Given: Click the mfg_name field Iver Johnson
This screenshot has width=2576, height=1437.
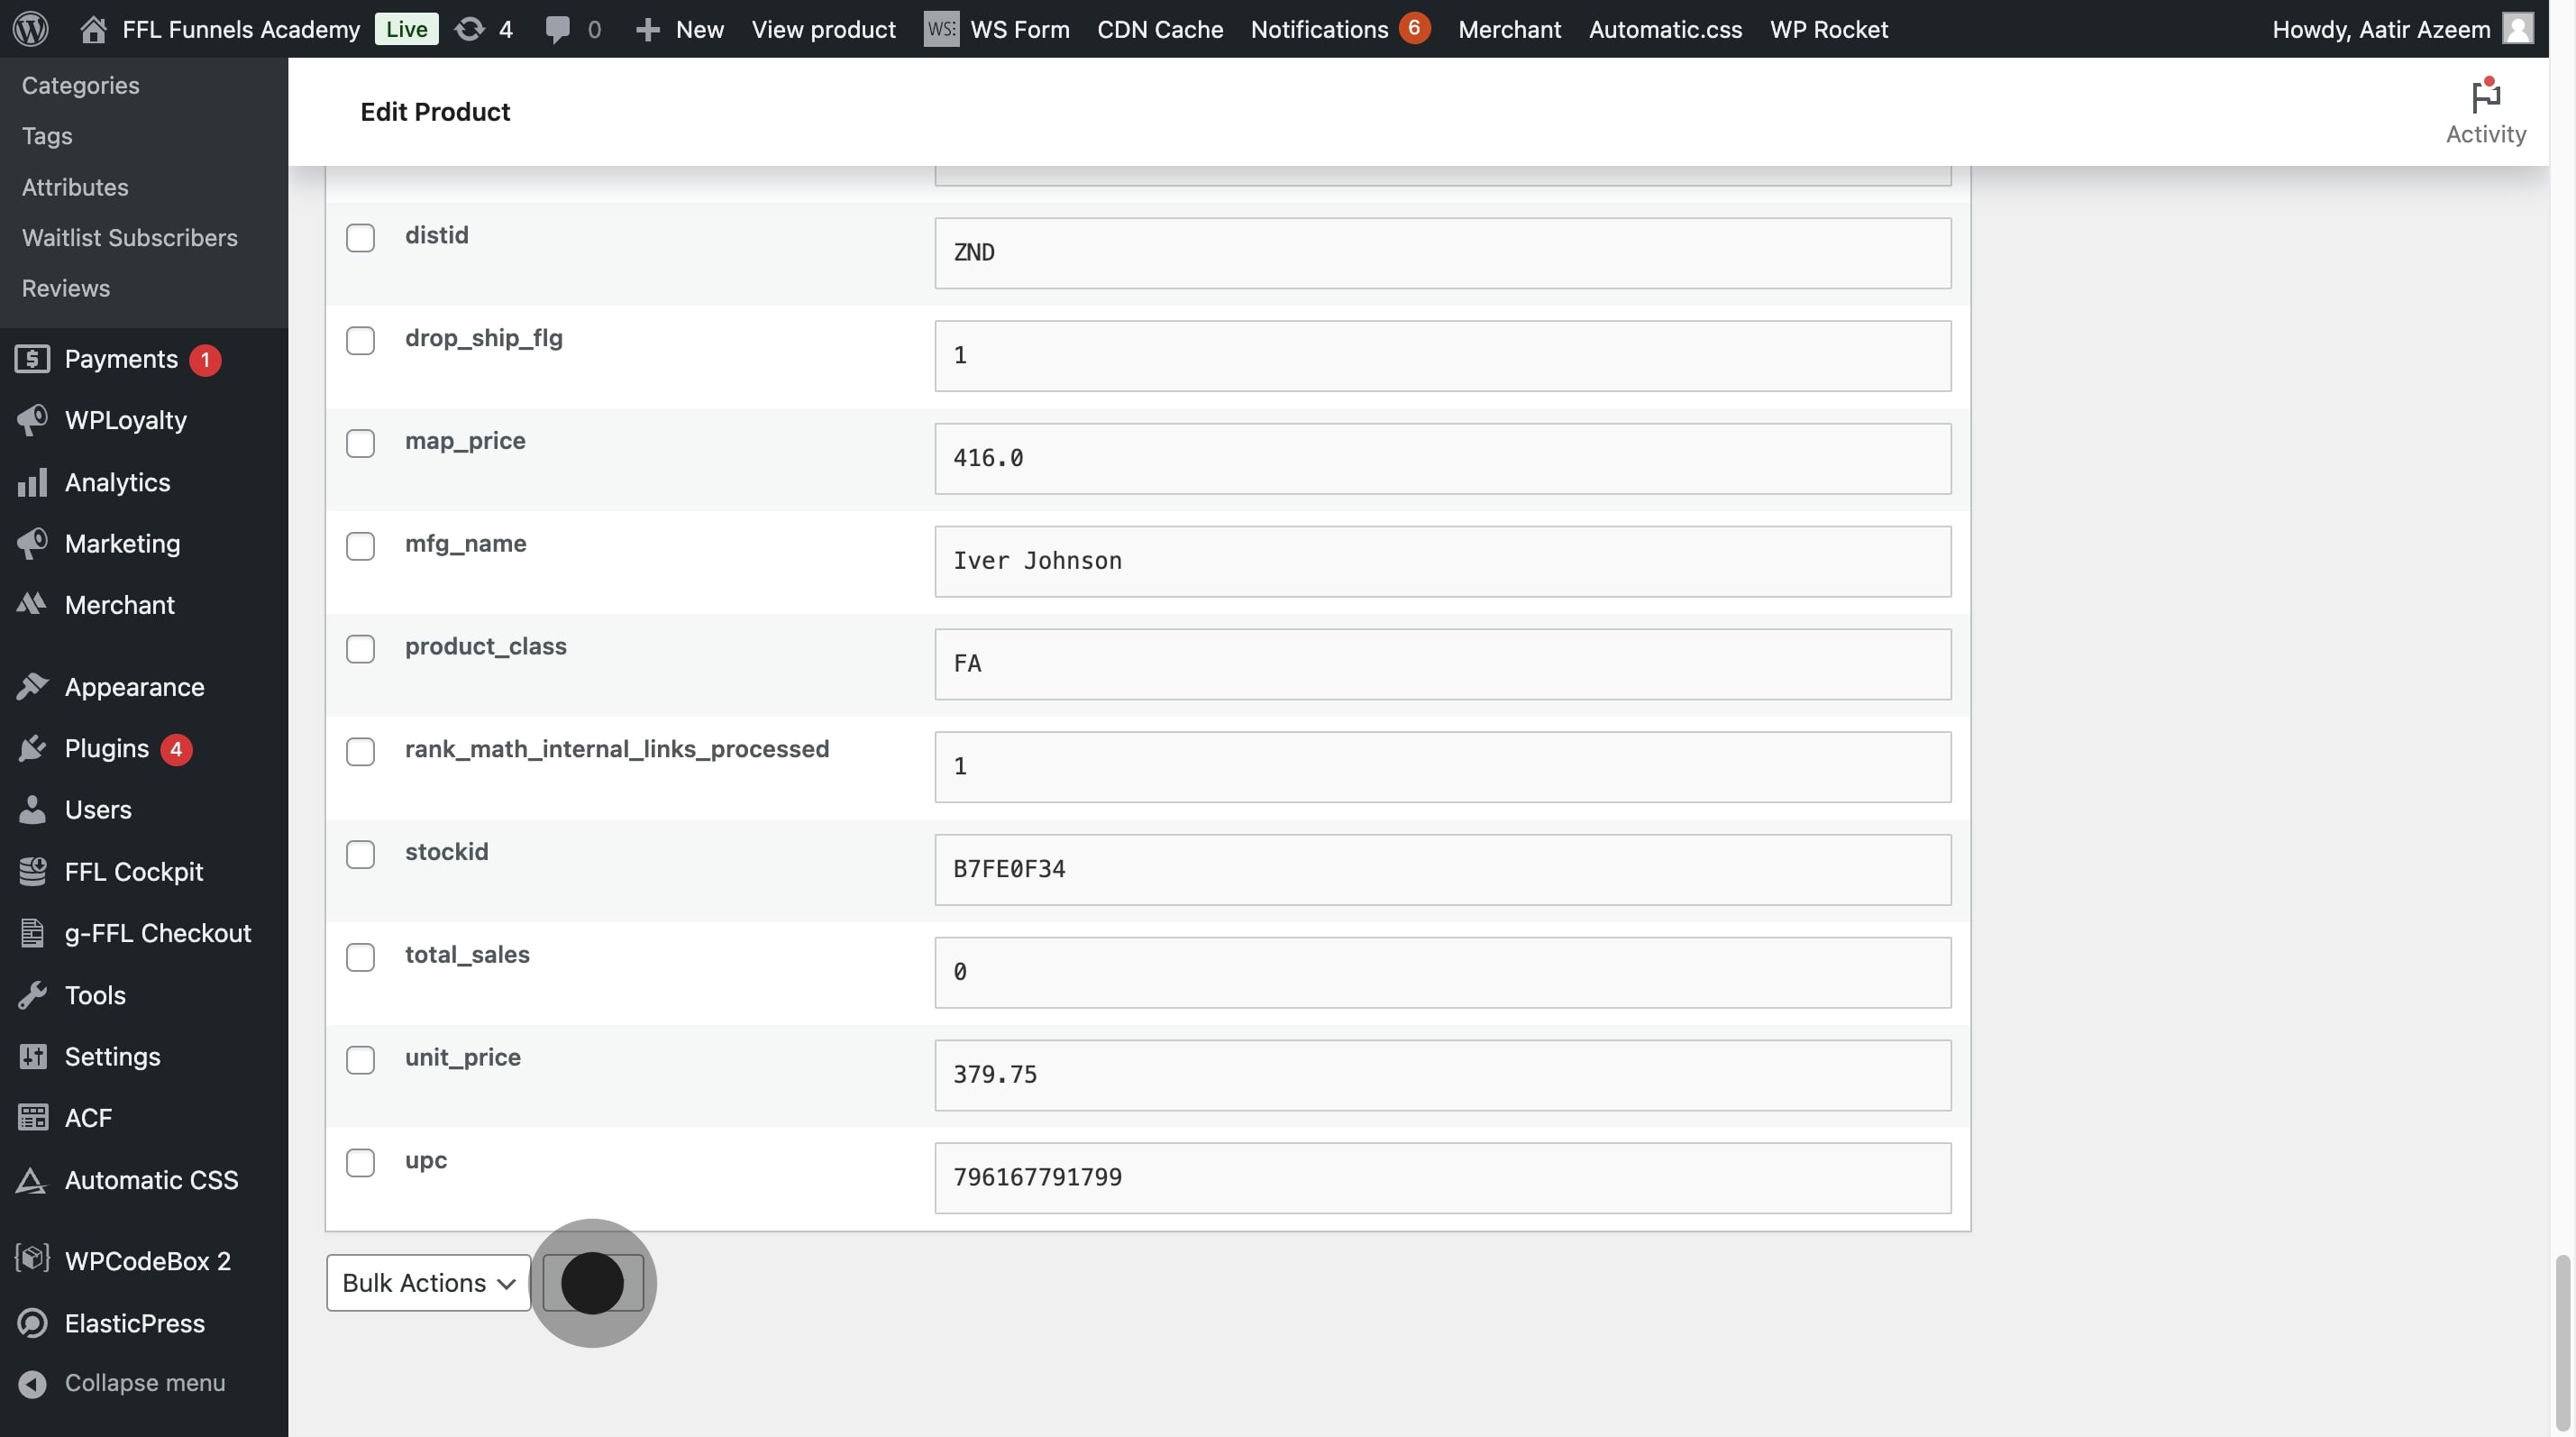Looking at the screenshot, I should [x=1442, y=561].
